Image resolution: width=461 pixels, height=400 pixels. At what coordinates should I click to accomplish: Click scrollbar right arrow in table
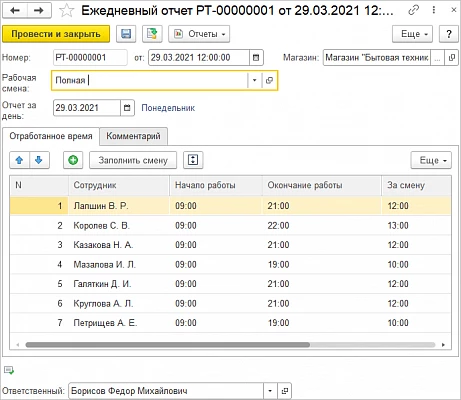(443, 345)
